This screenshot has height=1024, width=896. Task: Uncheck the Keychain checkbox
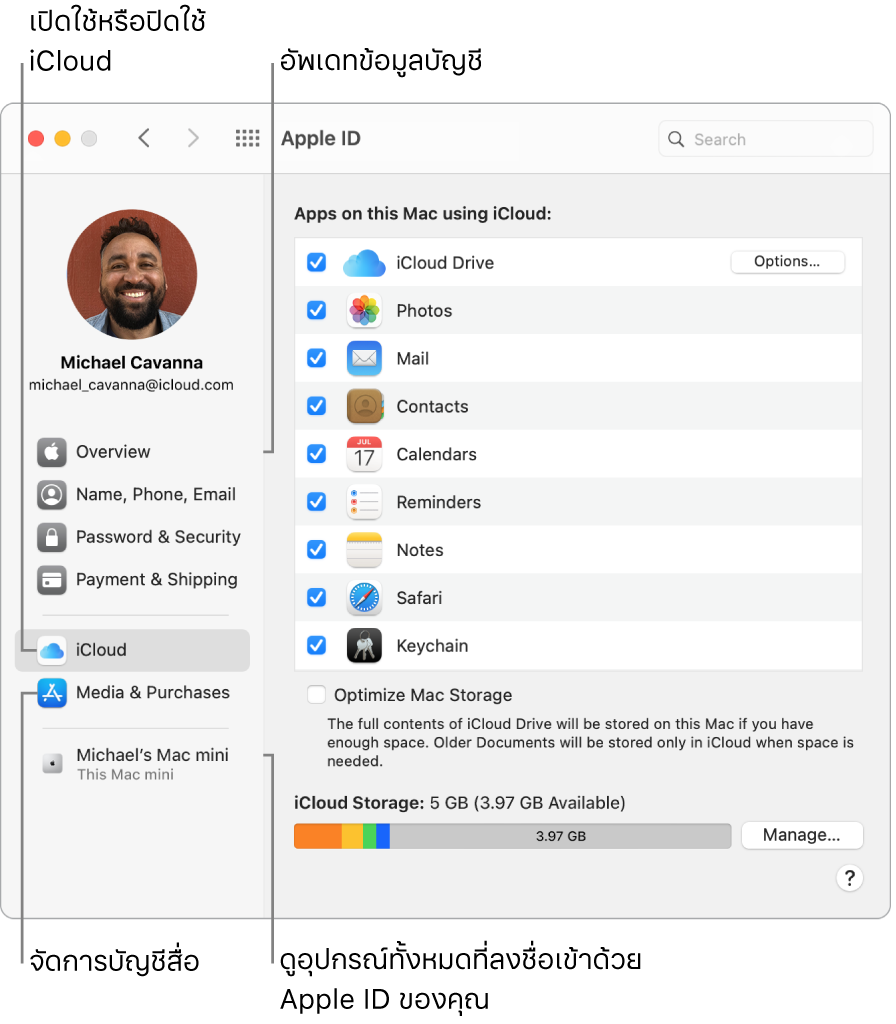317,645
